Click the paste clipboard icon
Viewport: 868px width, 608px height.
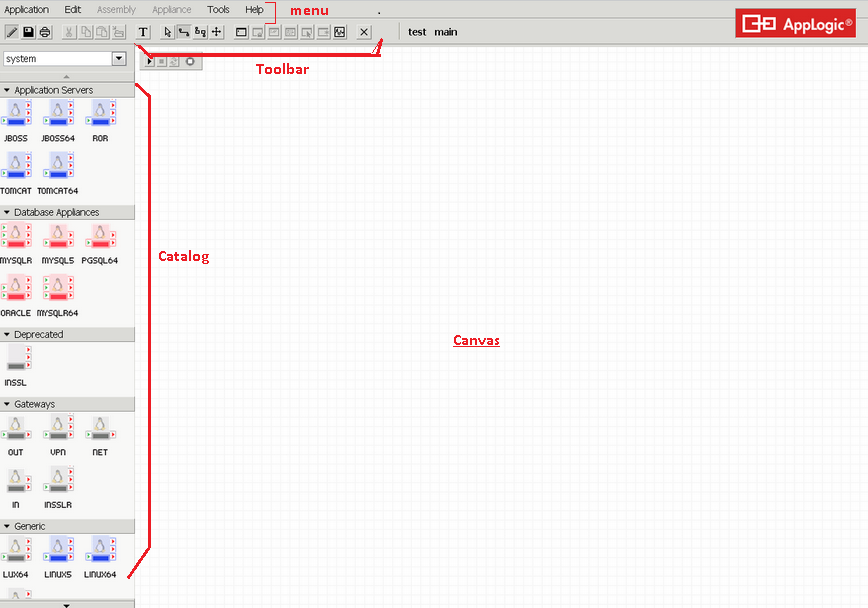click(102, 32)
